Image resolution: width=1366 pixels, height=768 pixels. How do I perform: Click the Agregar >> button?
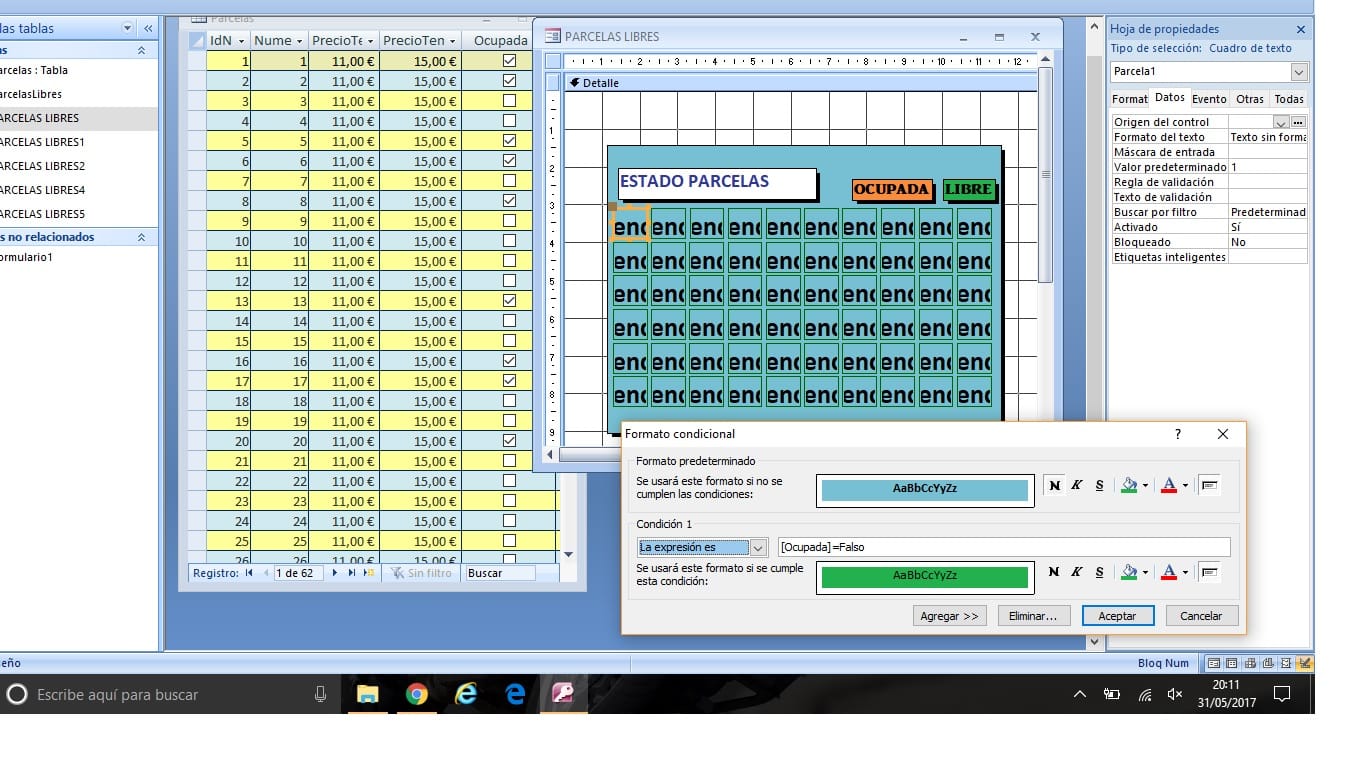coord(948,615)
